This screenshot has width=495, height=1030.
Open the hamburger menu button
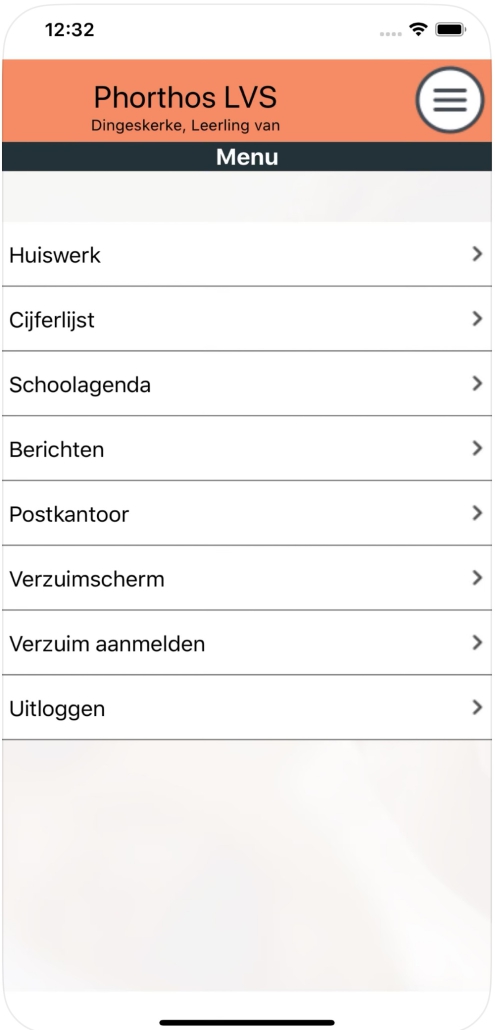coord(450,101)
